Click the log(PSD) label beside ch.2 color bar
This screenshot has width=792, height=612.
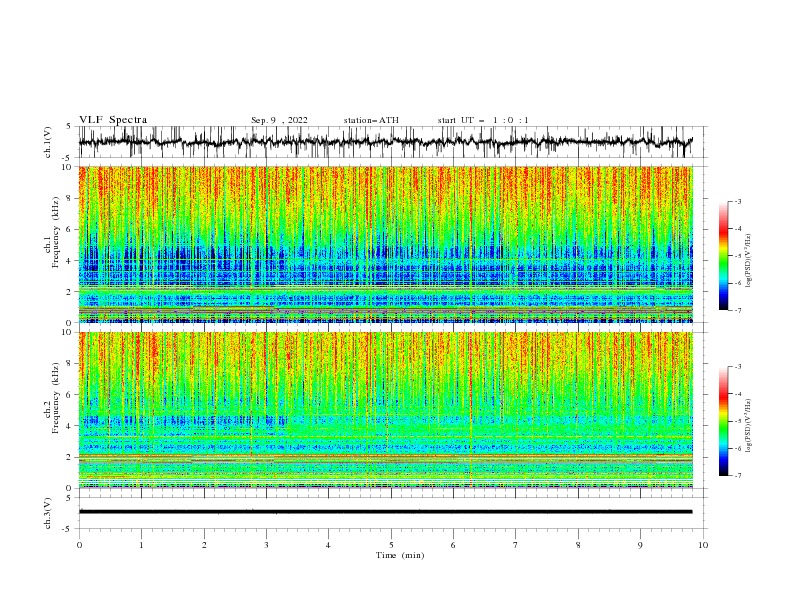(x=748, y=425)
